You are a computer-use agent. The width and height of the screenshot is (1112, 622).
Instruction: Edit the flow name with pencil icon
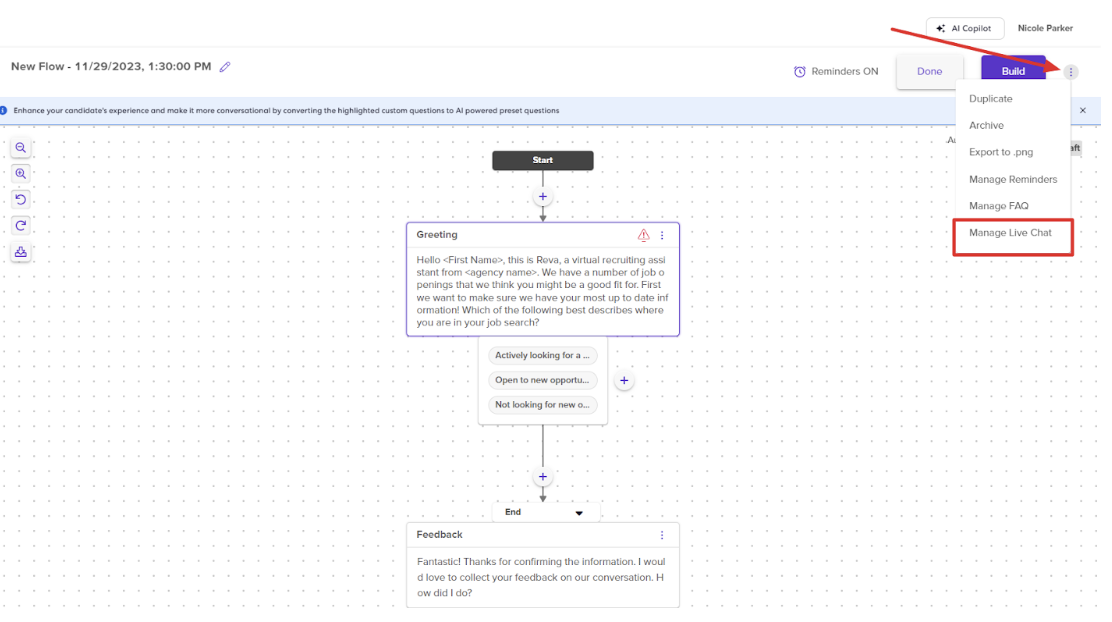[225, 67]
